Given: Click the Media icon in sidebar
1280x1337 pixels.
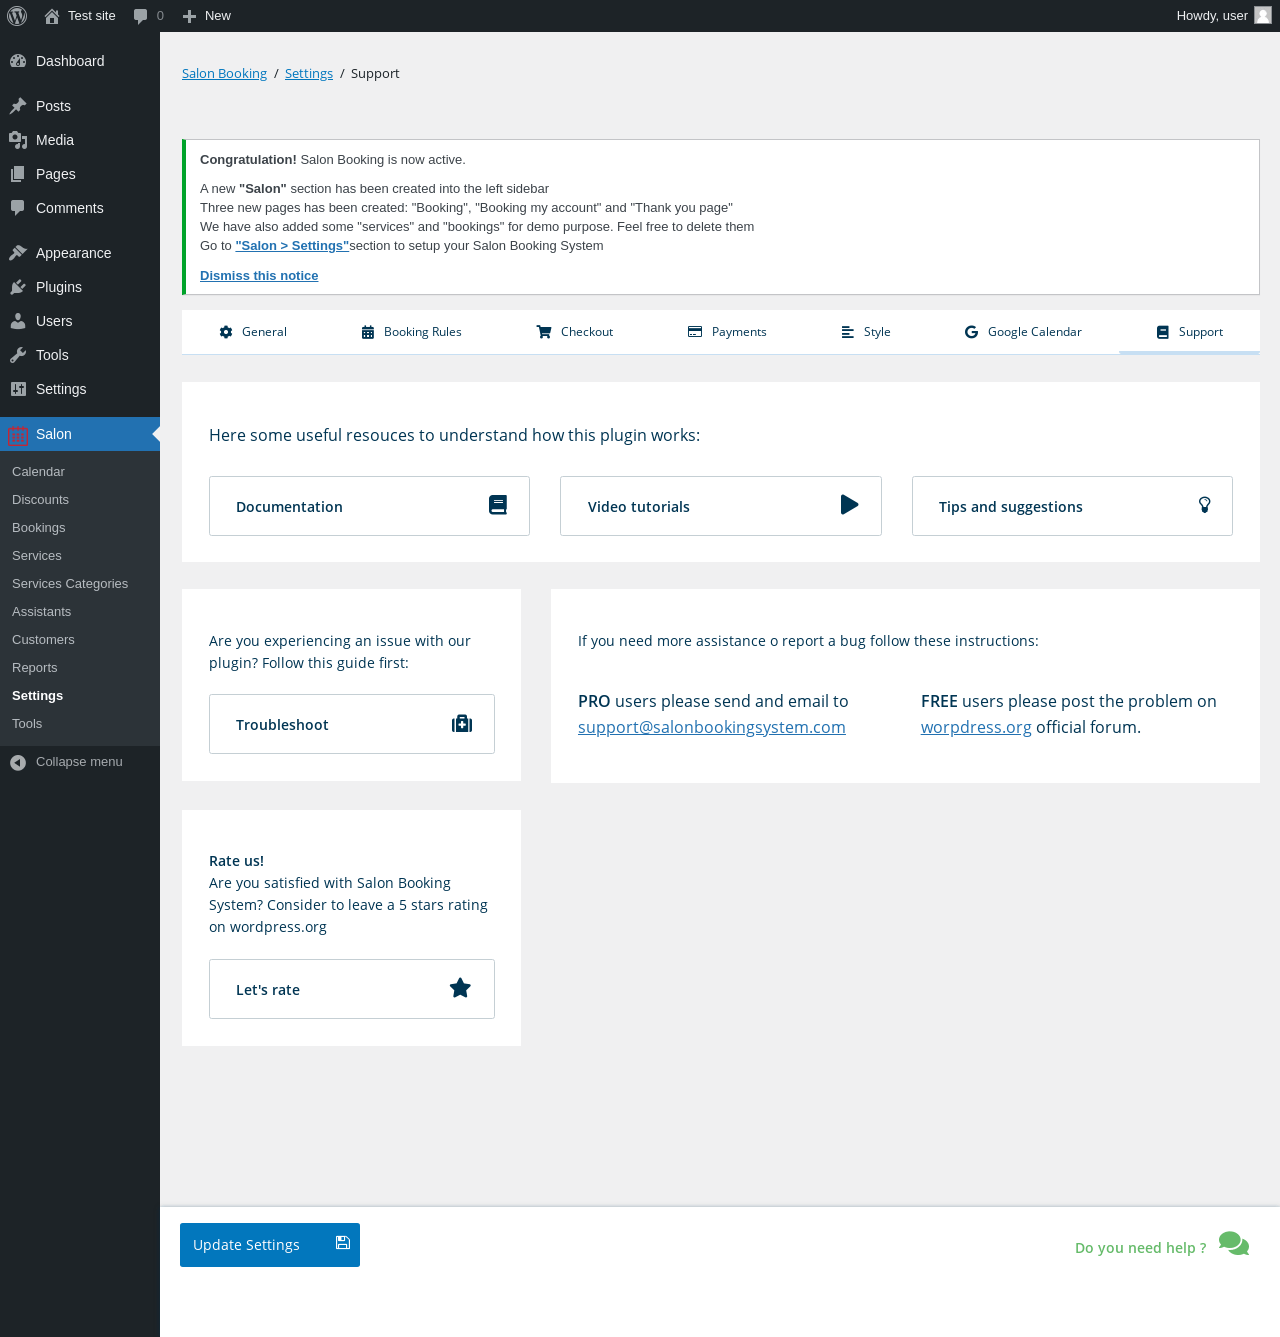Looking at the screenshot, I should [18, 140].
